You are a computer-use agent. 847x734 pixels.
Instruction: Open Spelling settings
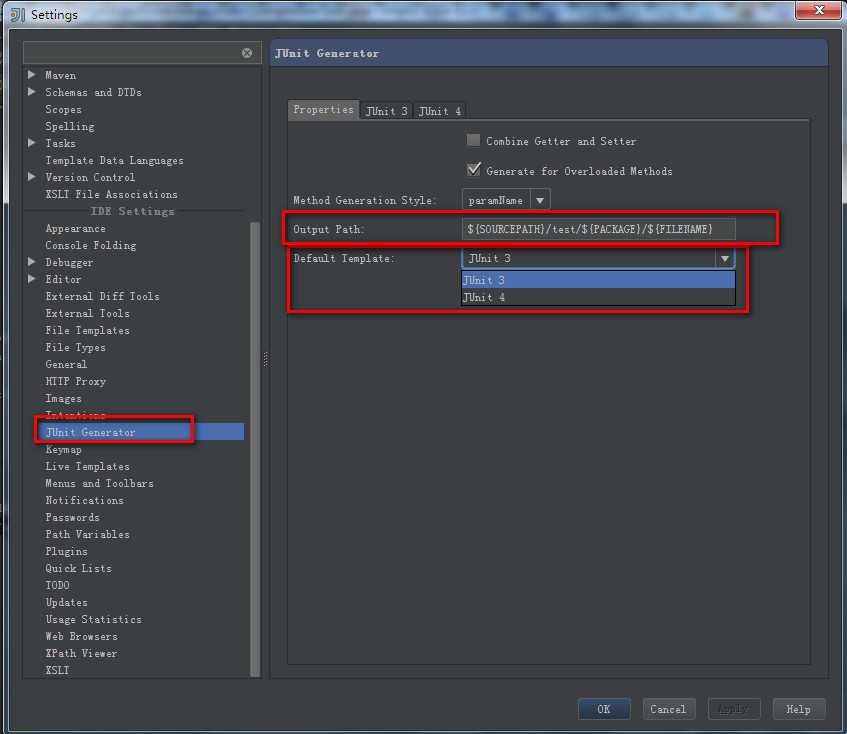tap(70, 126)
